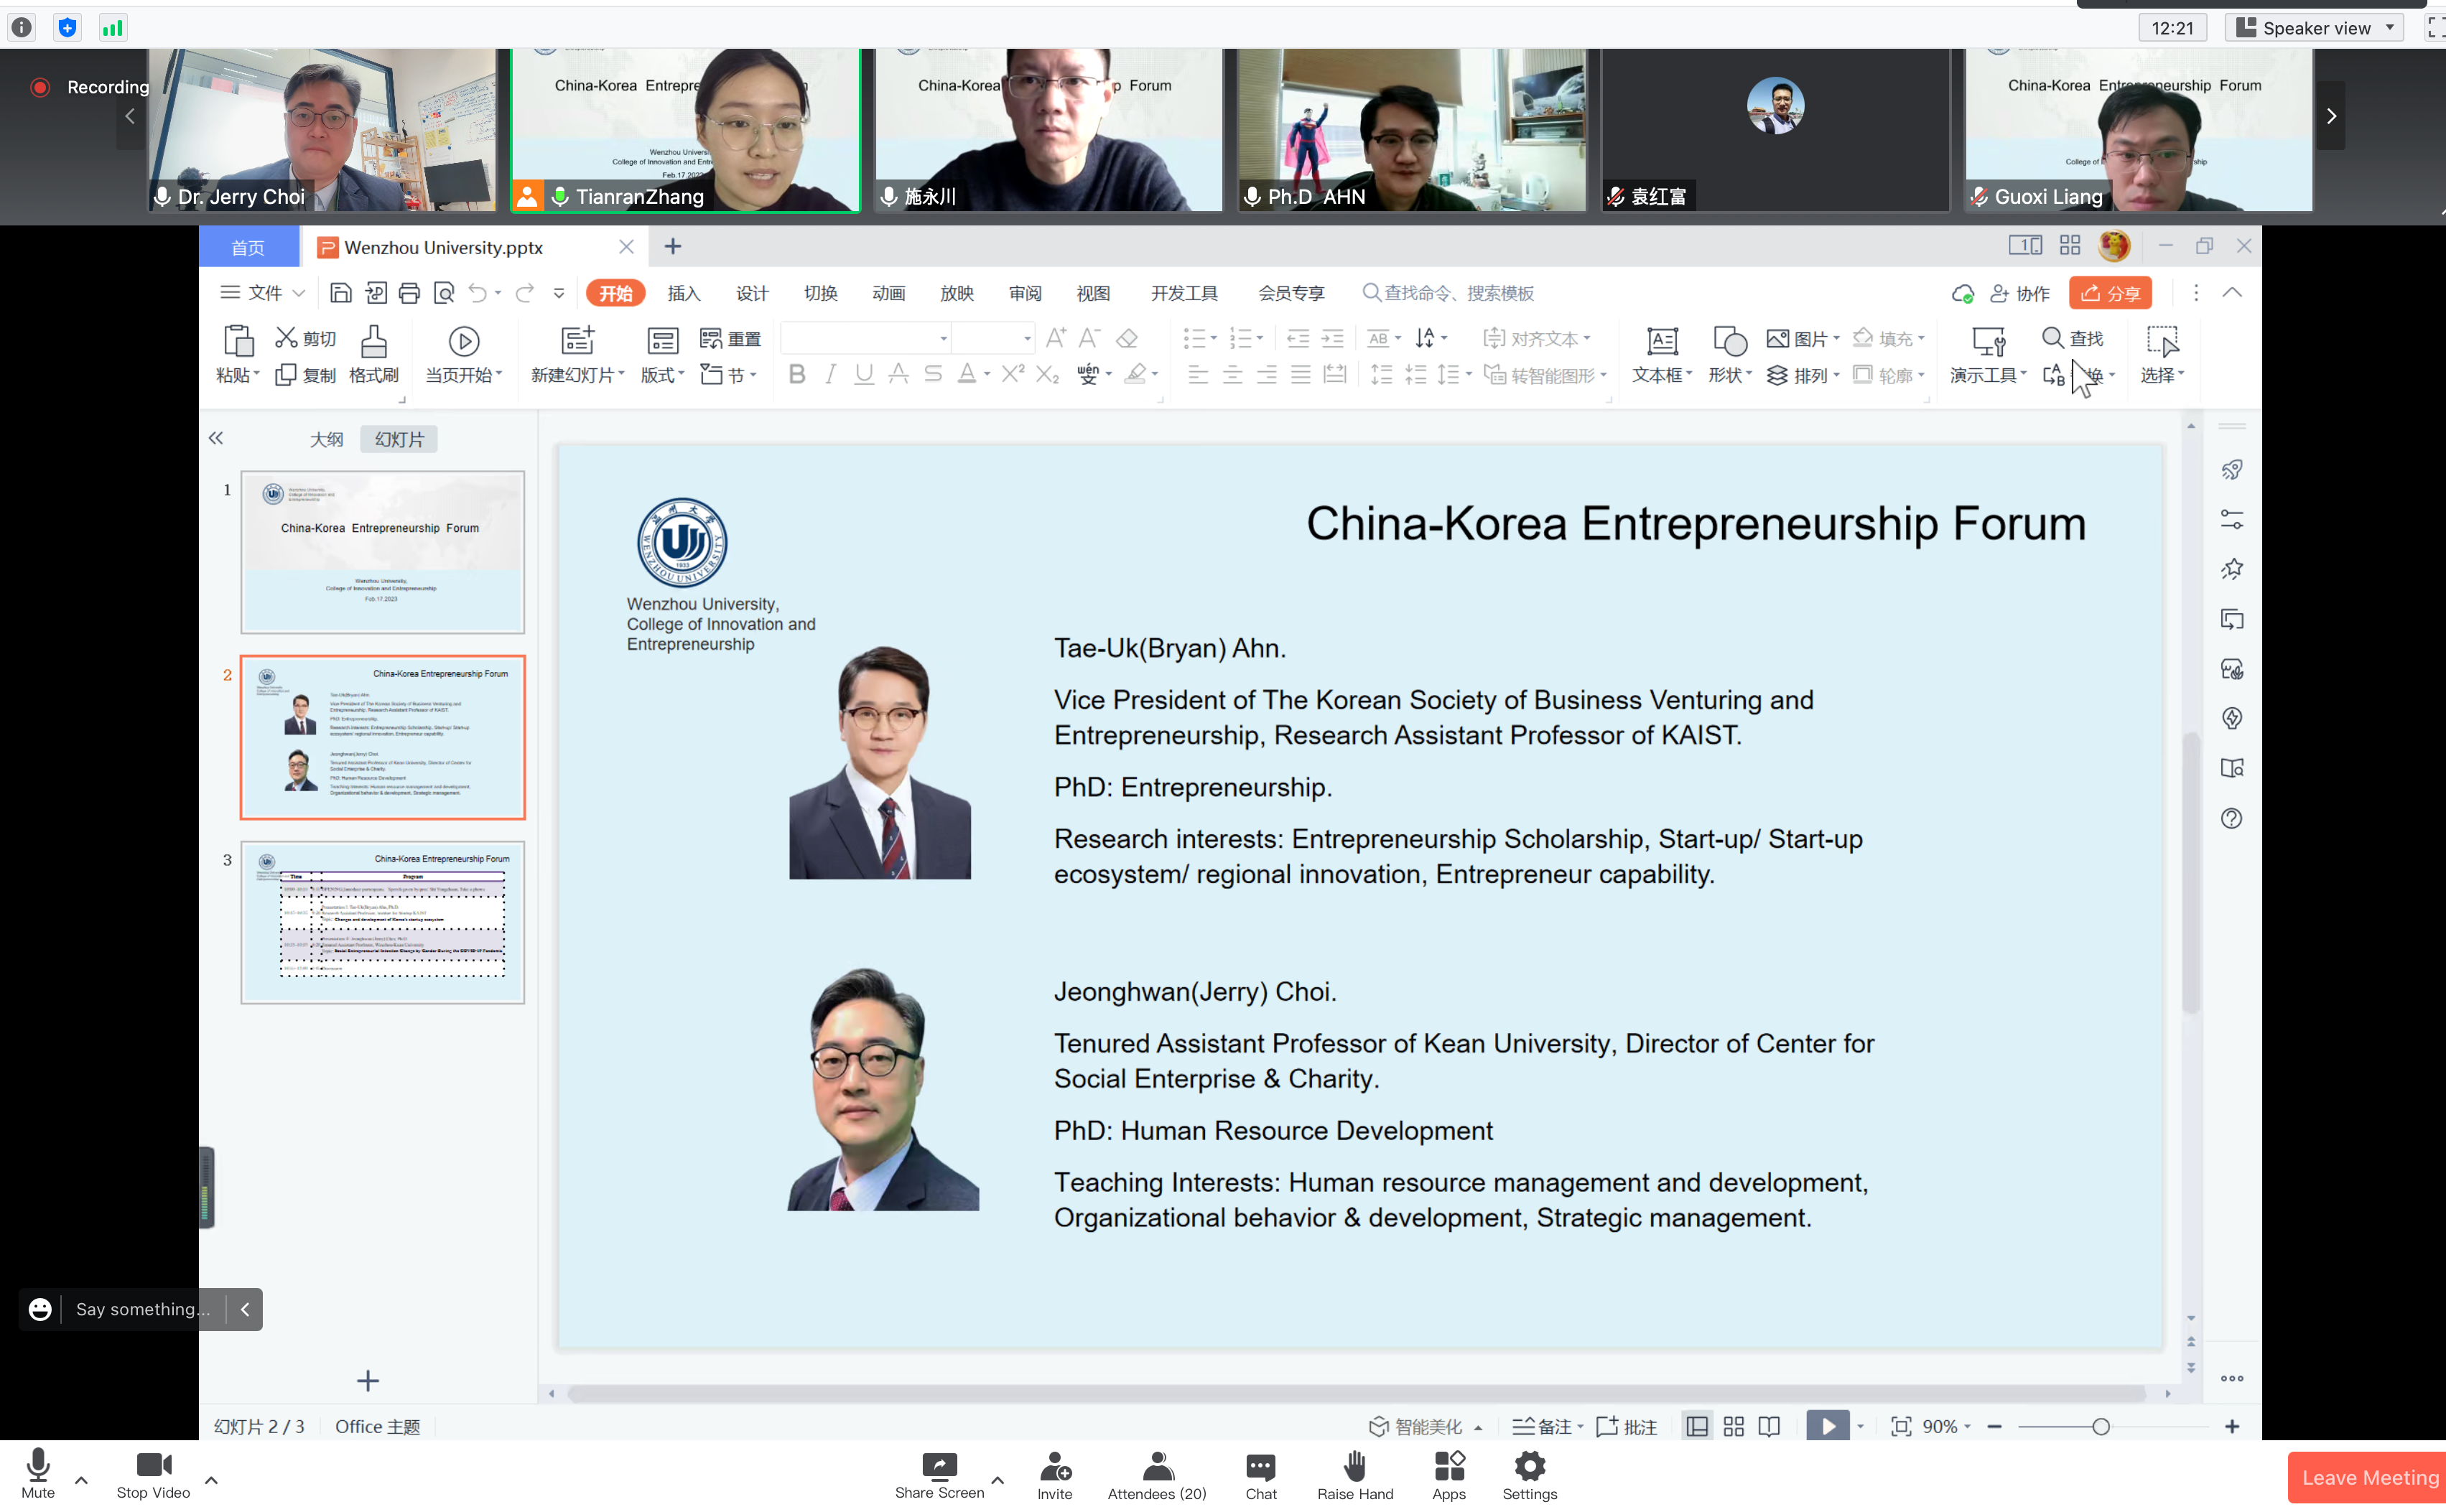Image resolution: width=2446 pixels, height=1512 pixels.
Task: Click the zoom slider handle in status bar
Action: [2101, 1427]
